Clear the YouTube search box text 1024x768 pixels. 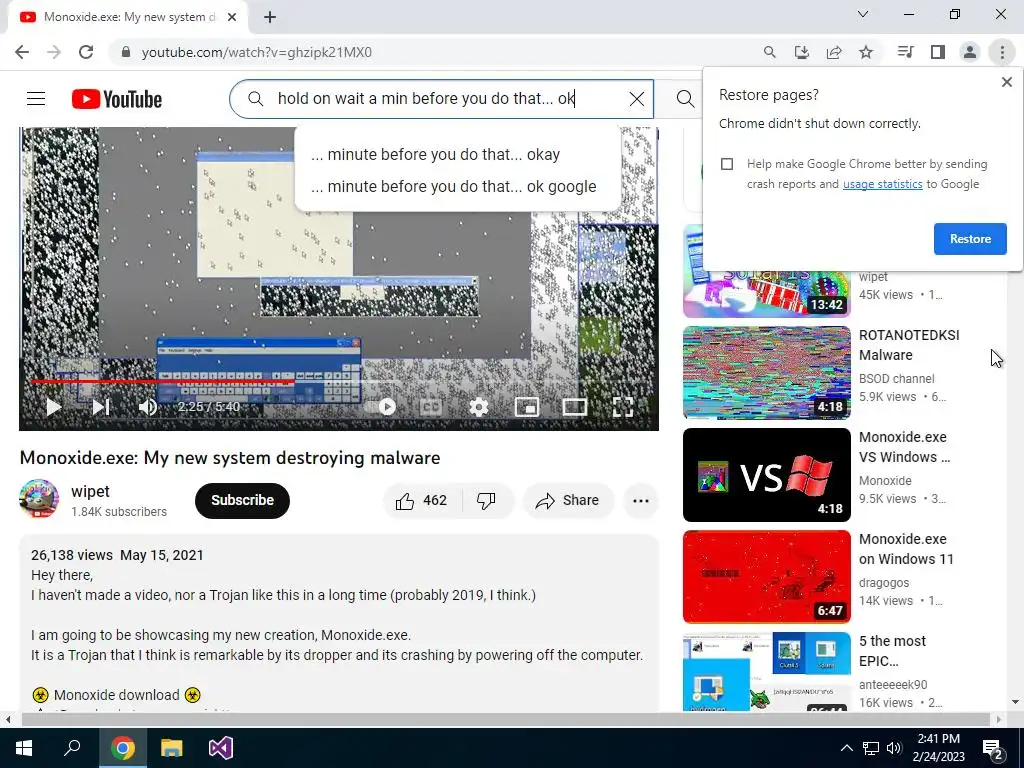point(636,99)
